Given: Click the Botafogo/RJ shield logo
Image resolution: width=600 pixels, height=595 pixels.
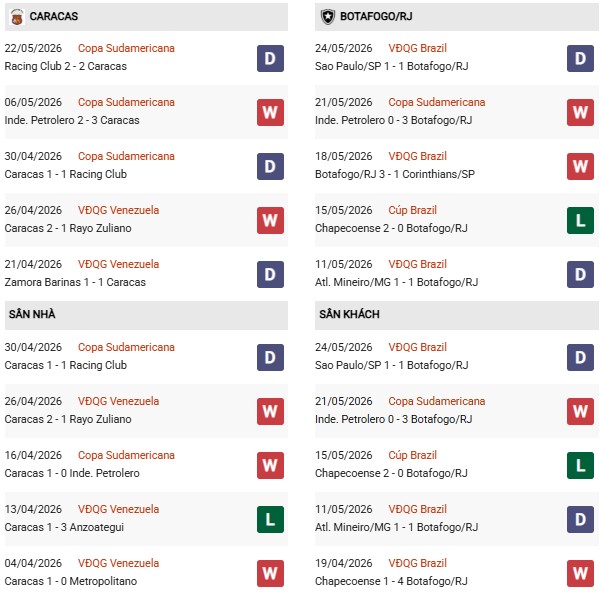Looking at the screenshot, I should 328,16.
